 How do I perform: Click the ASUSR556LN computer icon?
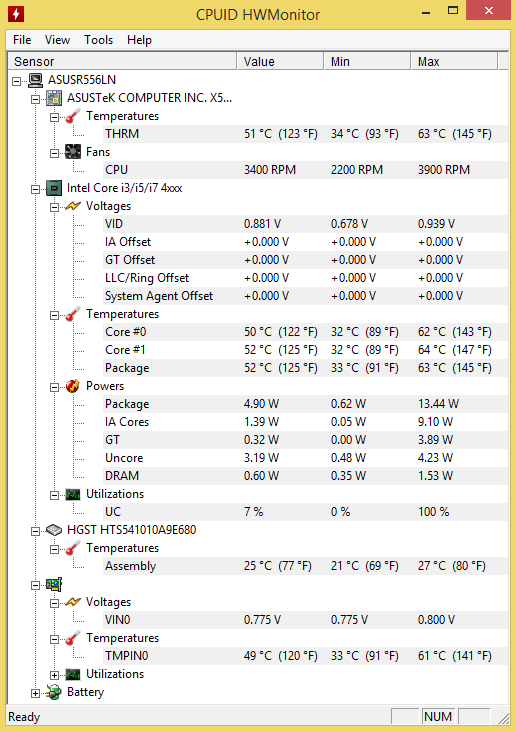35,80
